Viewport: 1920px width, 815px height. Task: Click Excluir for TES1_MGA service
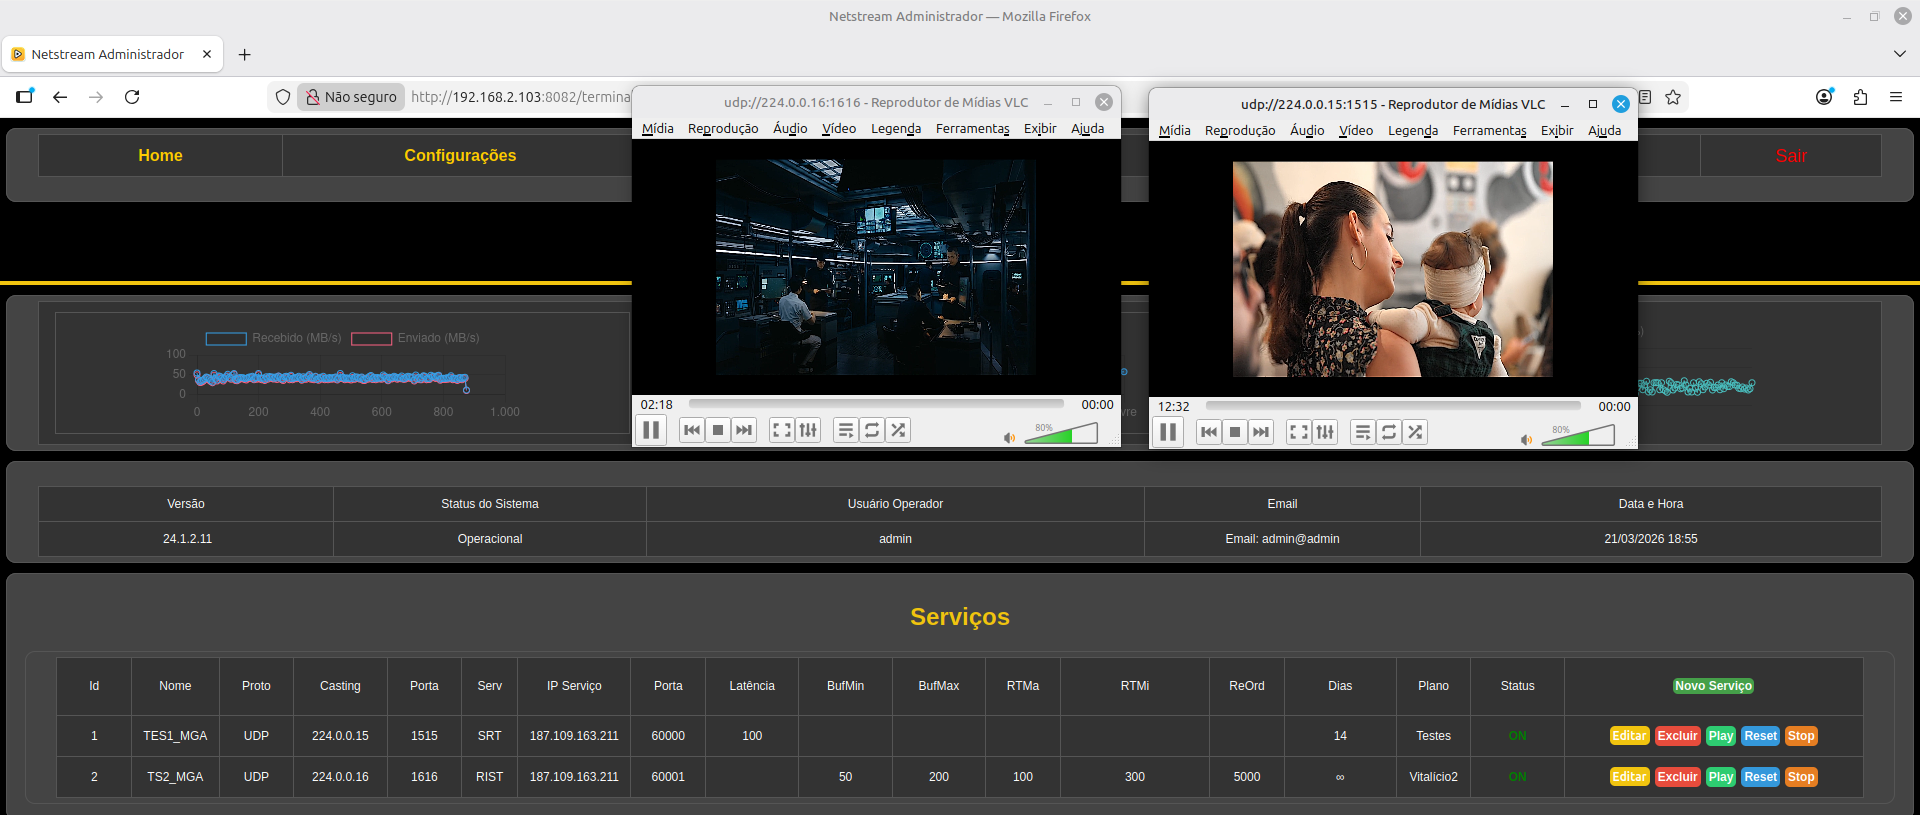(1677, 736)
